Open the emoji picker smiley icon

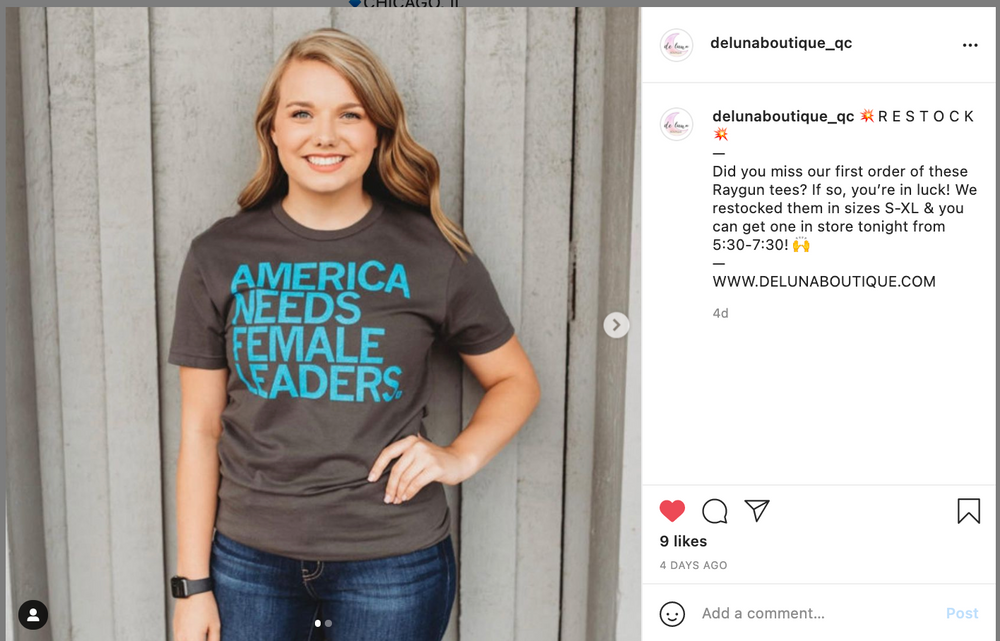672,613
